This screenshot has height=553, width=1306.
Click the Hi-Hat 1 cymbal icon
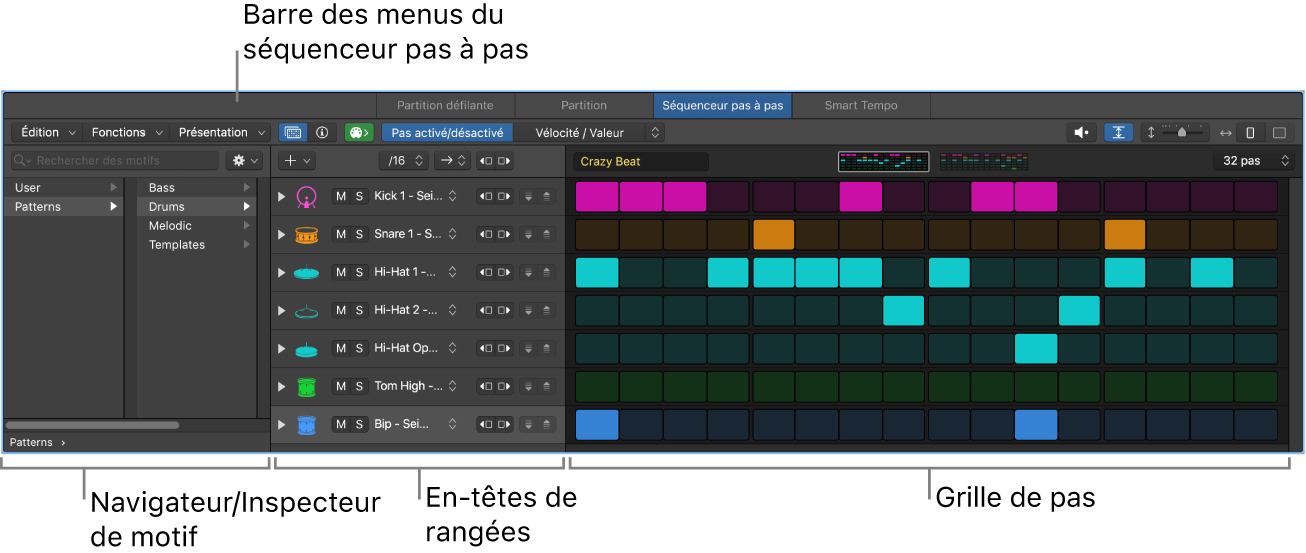pyautogui.click(x=306, y=272)
